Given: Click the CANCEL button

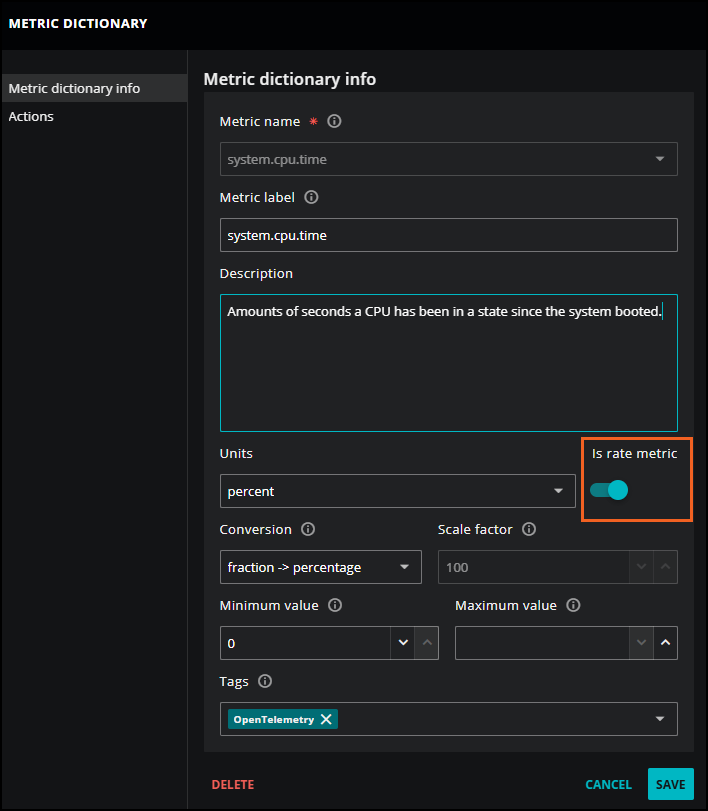Looking at the screenshot, I should coord(608,785).
